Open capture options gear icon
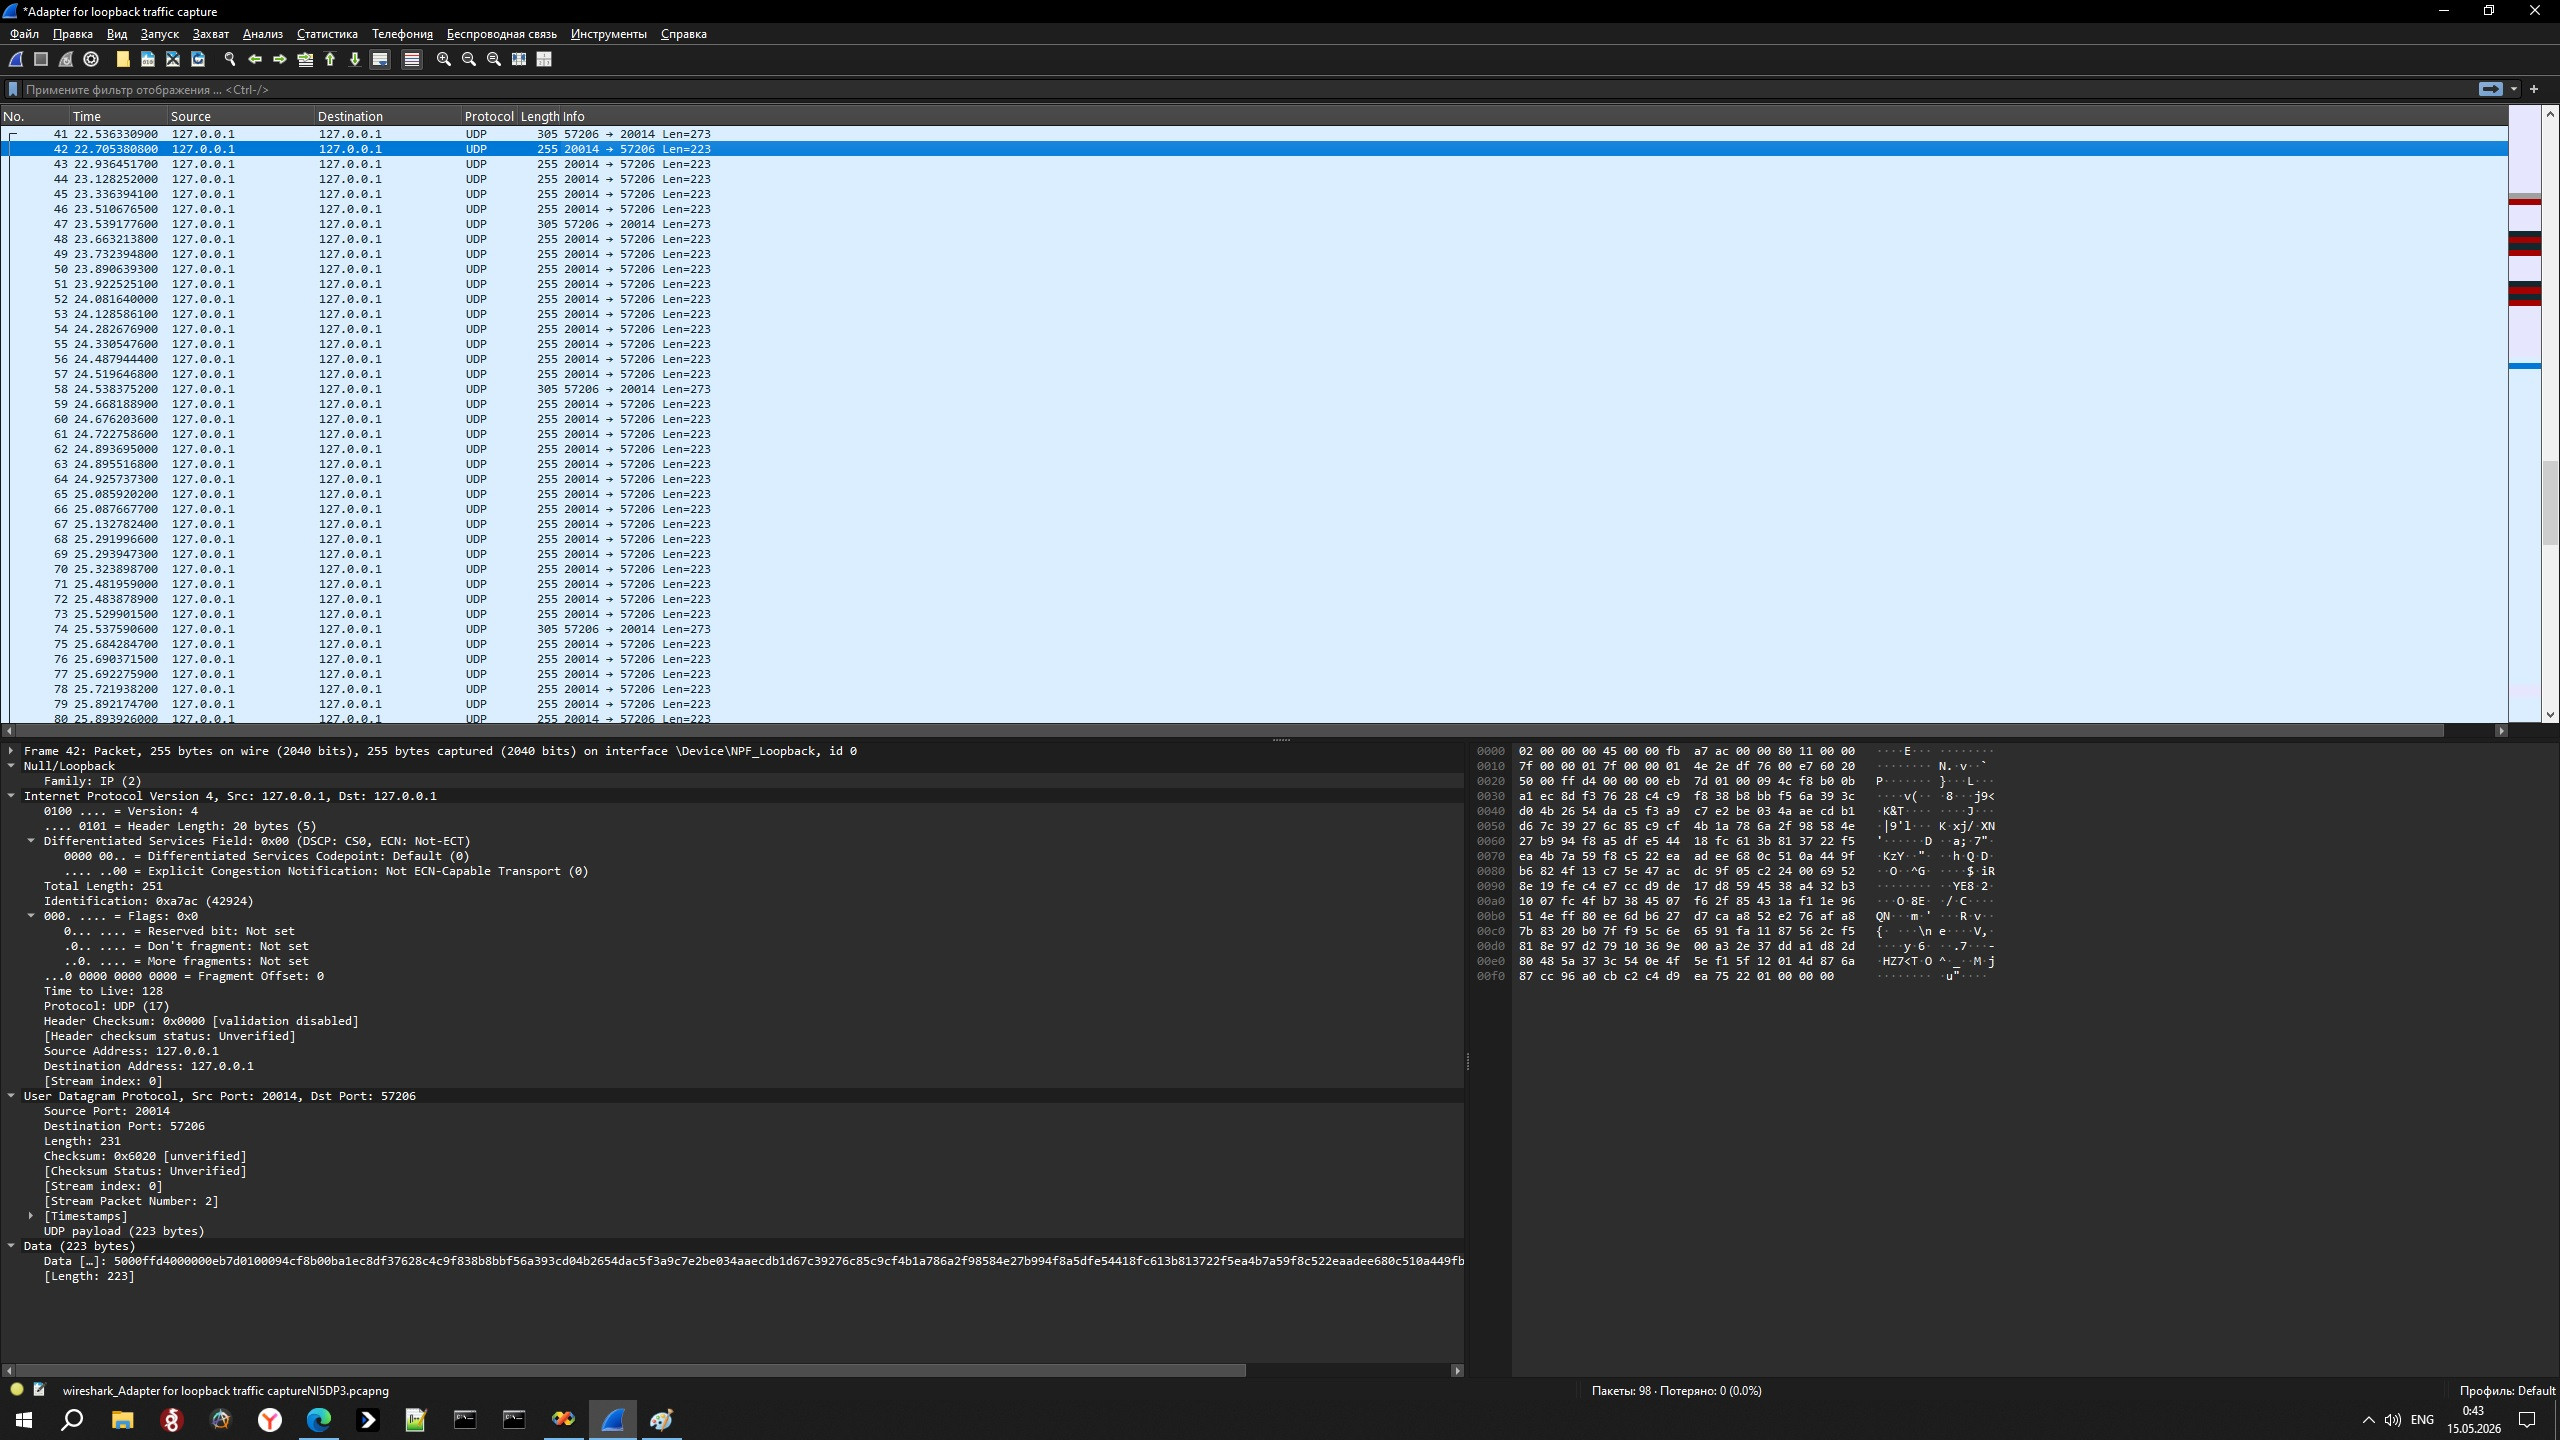This screenshot has width=2560, height=1440. (x=91, y=59)
